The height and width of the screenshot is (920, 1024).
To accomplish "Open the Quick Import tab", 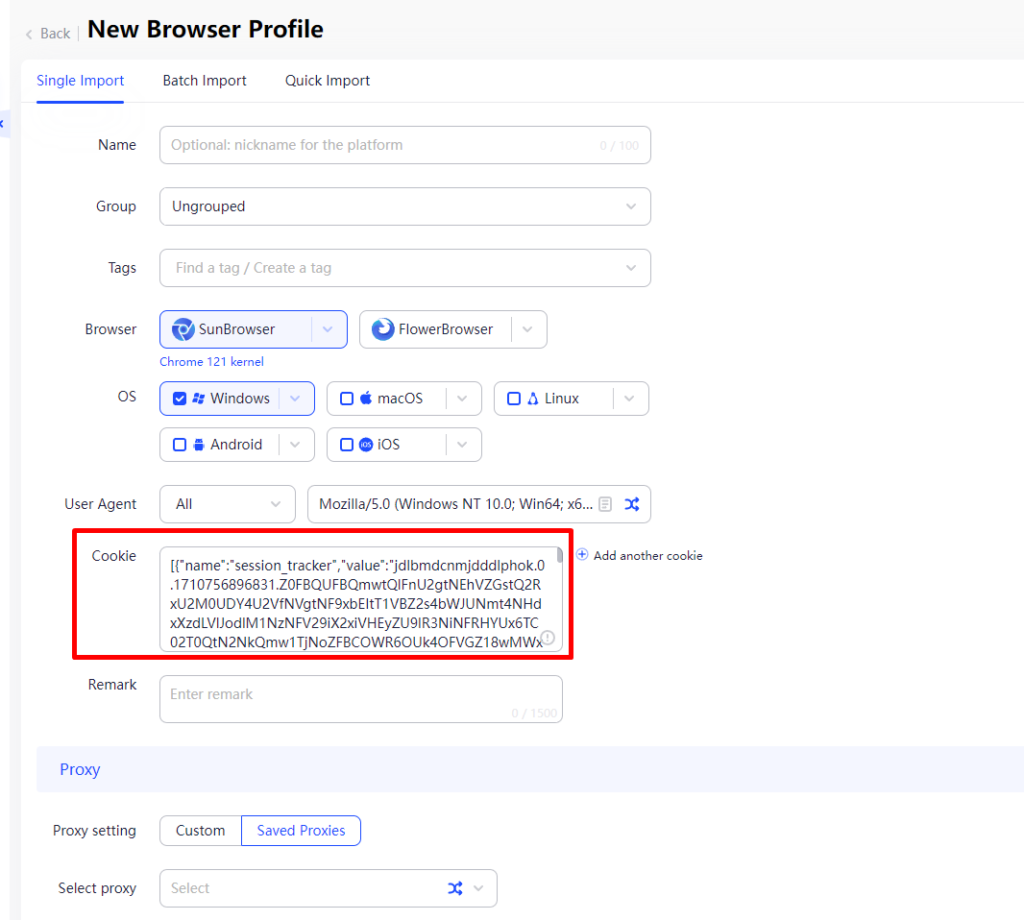I will pyautogui.click(x=327, y=81).
